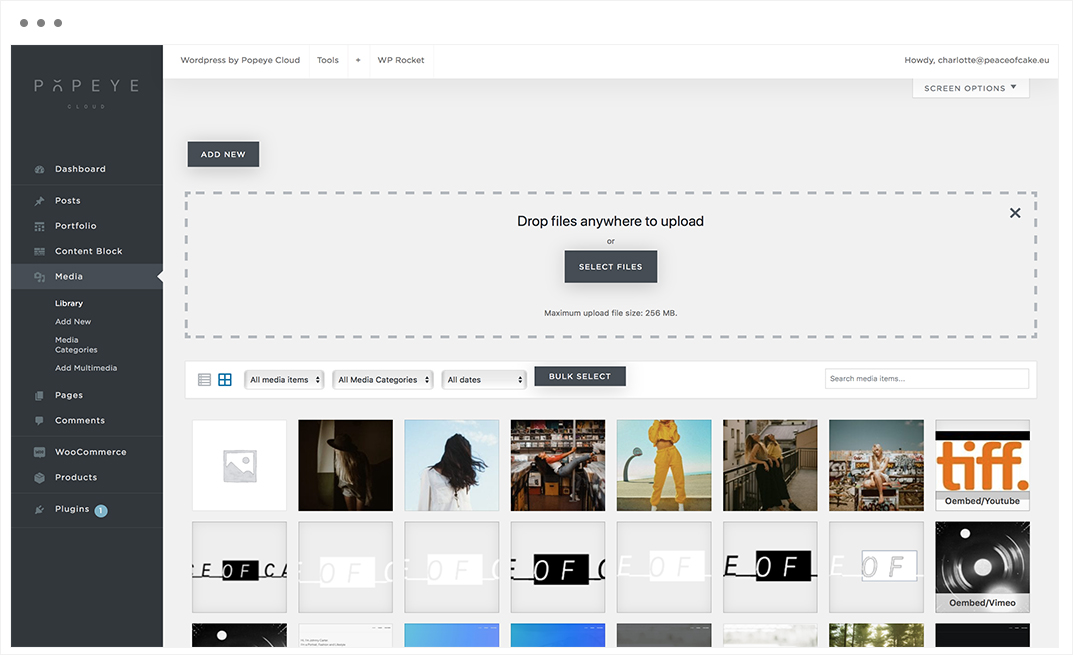The height and width of the screenshot is (655, 1073).
Task: Click the Products box icon
Action: pos(40,477)
